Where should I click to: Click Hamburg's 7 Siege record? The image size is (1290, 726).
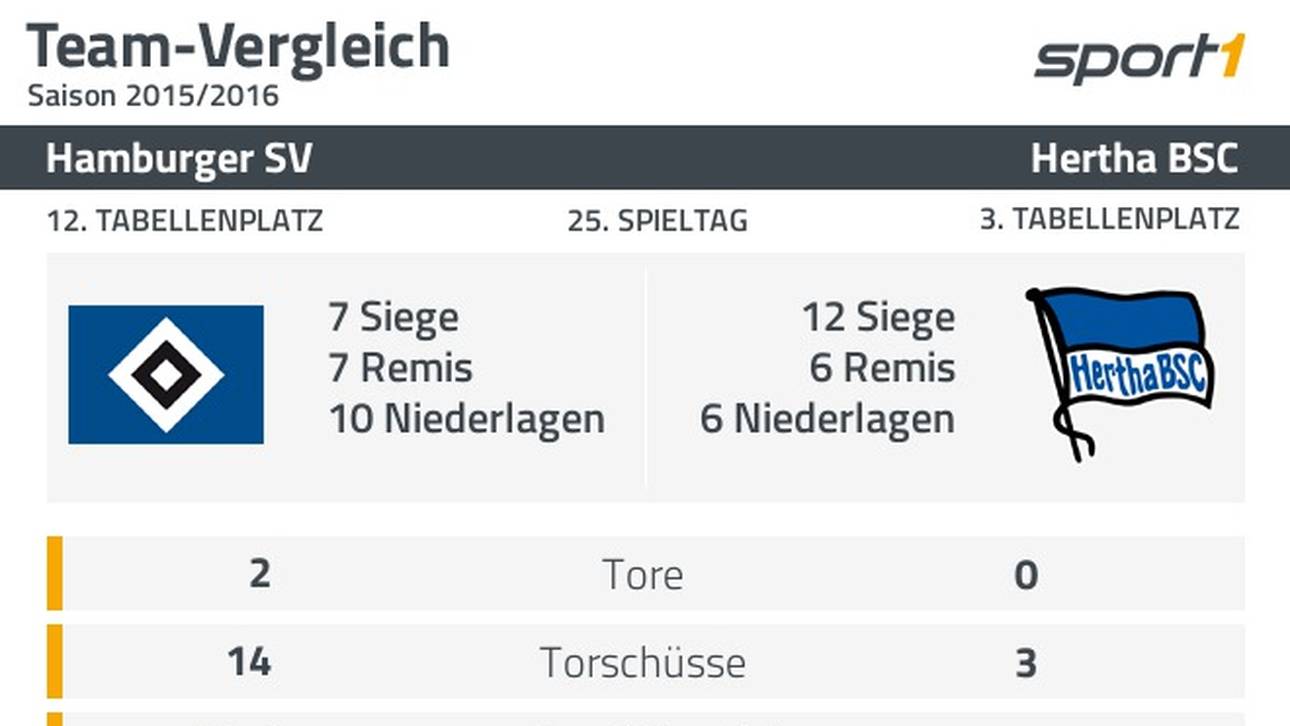tap(394, 318)
